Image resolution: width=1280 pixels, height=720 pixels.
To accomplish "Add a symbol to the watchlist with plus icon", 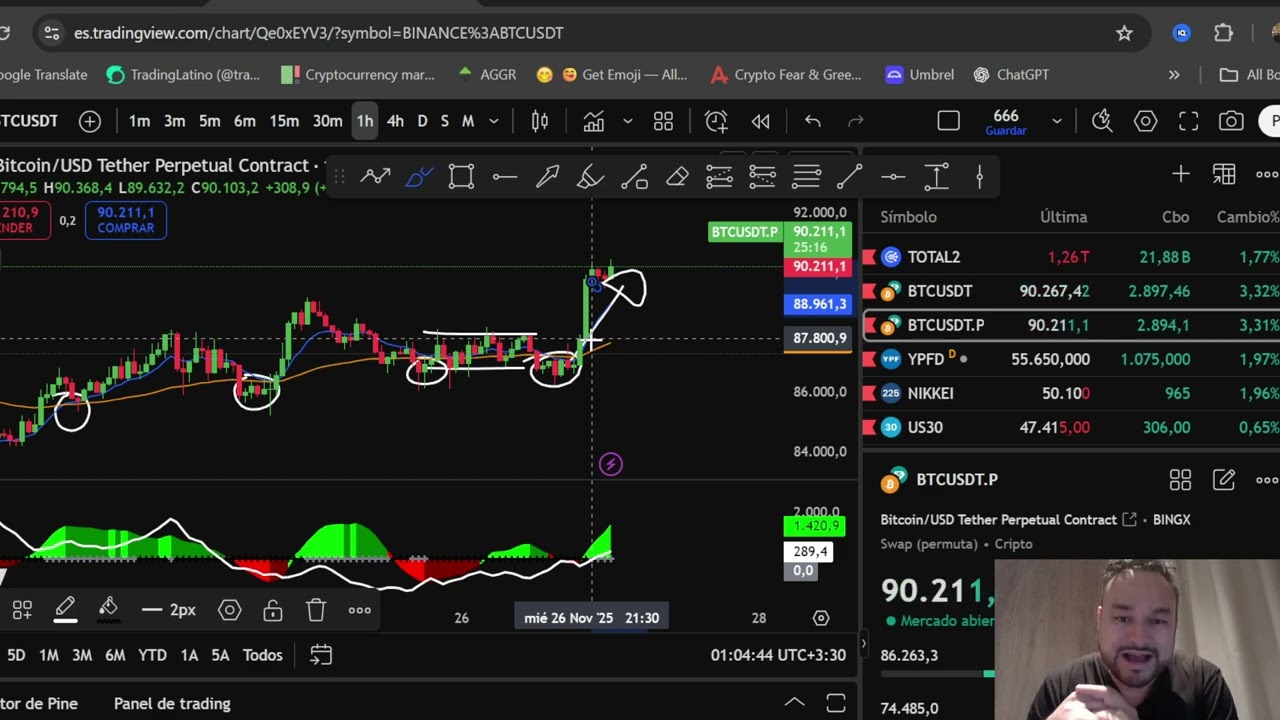I will (x=1181, y=175).
